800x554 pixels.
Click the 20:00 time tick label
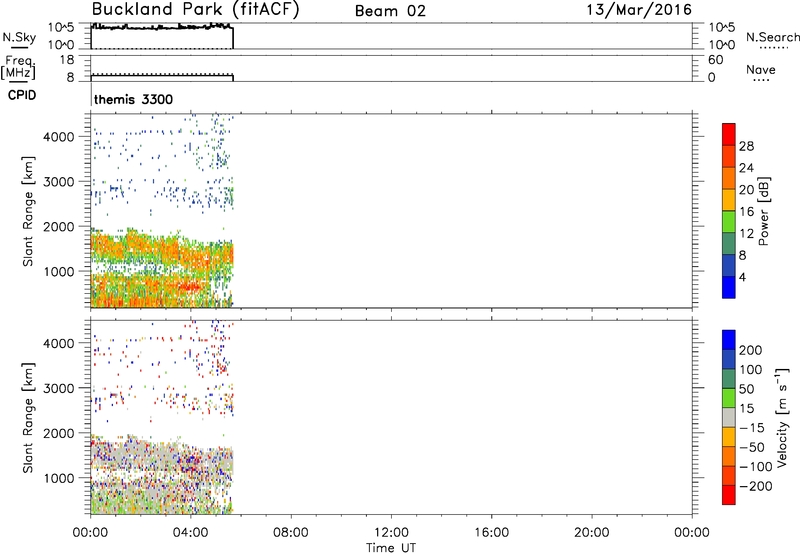[x=591, y=533]
